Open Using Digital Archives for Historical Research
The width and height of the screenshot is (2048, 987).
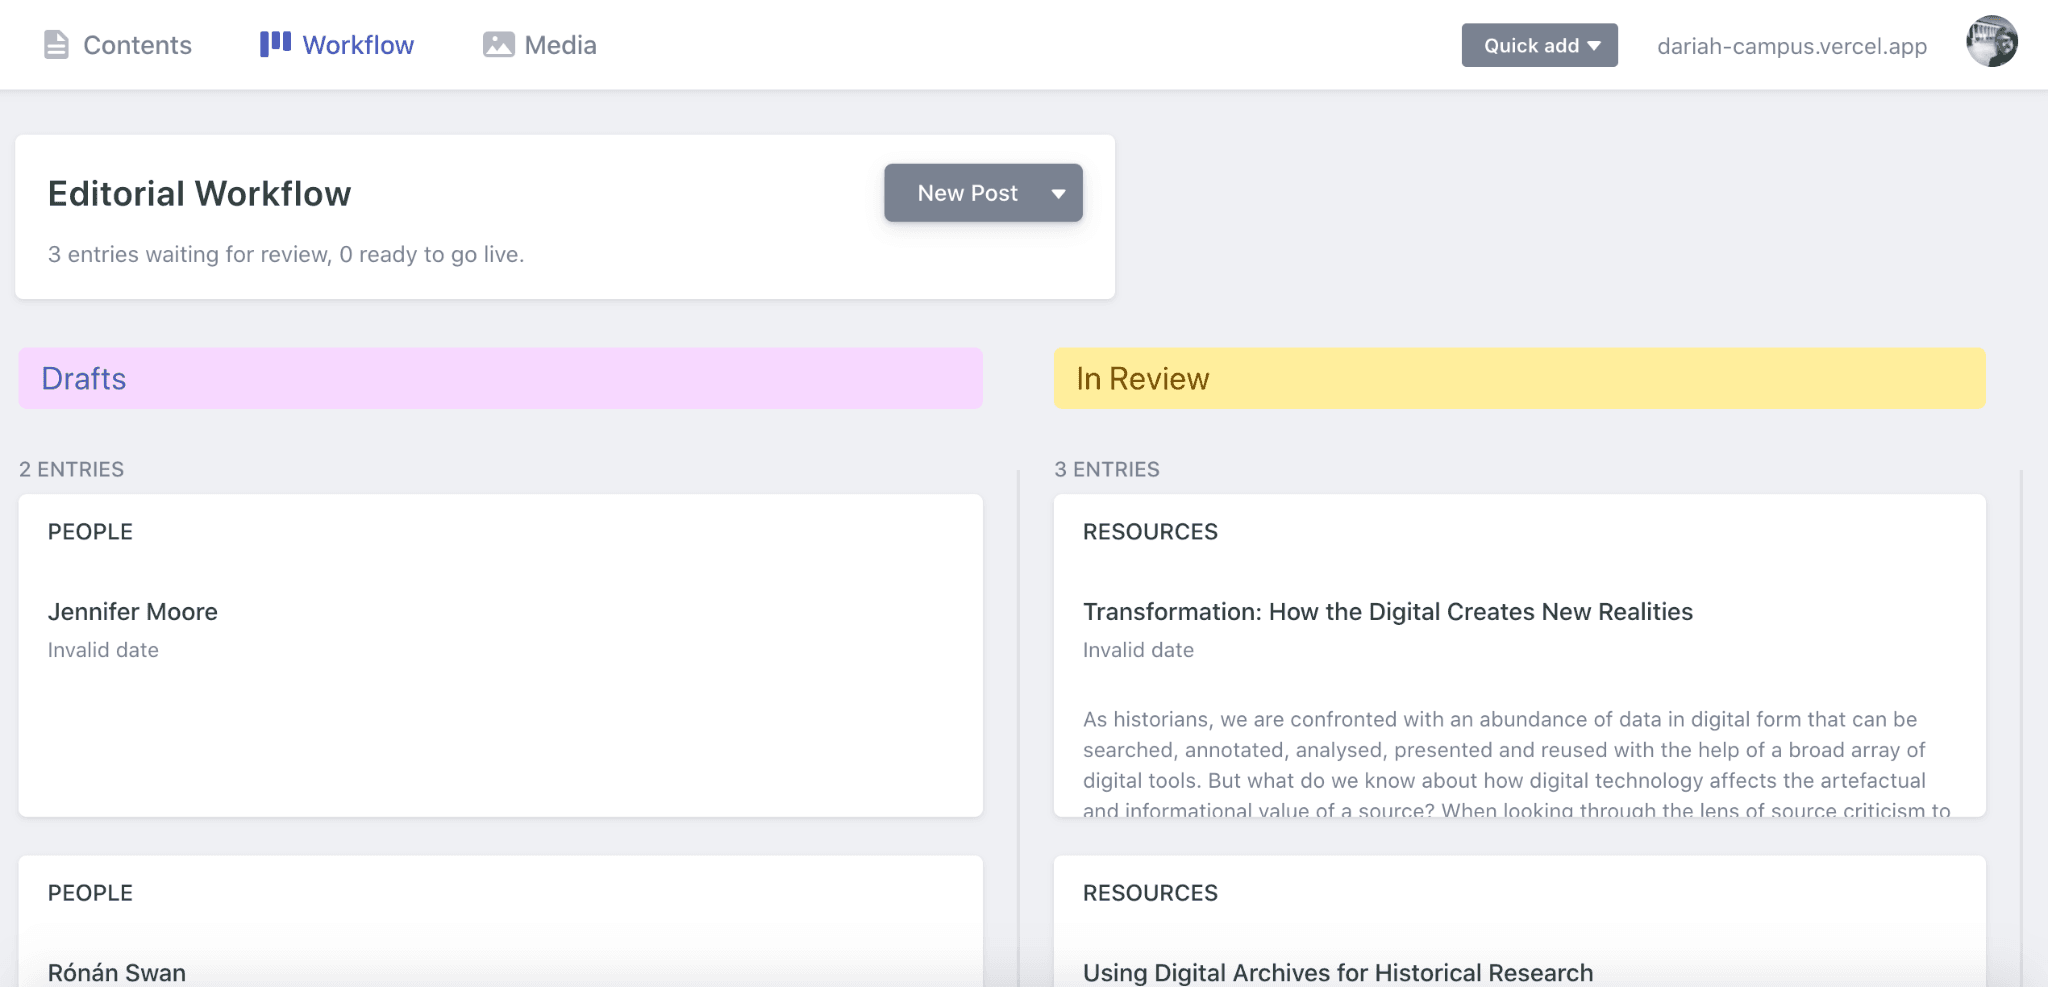coord(1337,972)
